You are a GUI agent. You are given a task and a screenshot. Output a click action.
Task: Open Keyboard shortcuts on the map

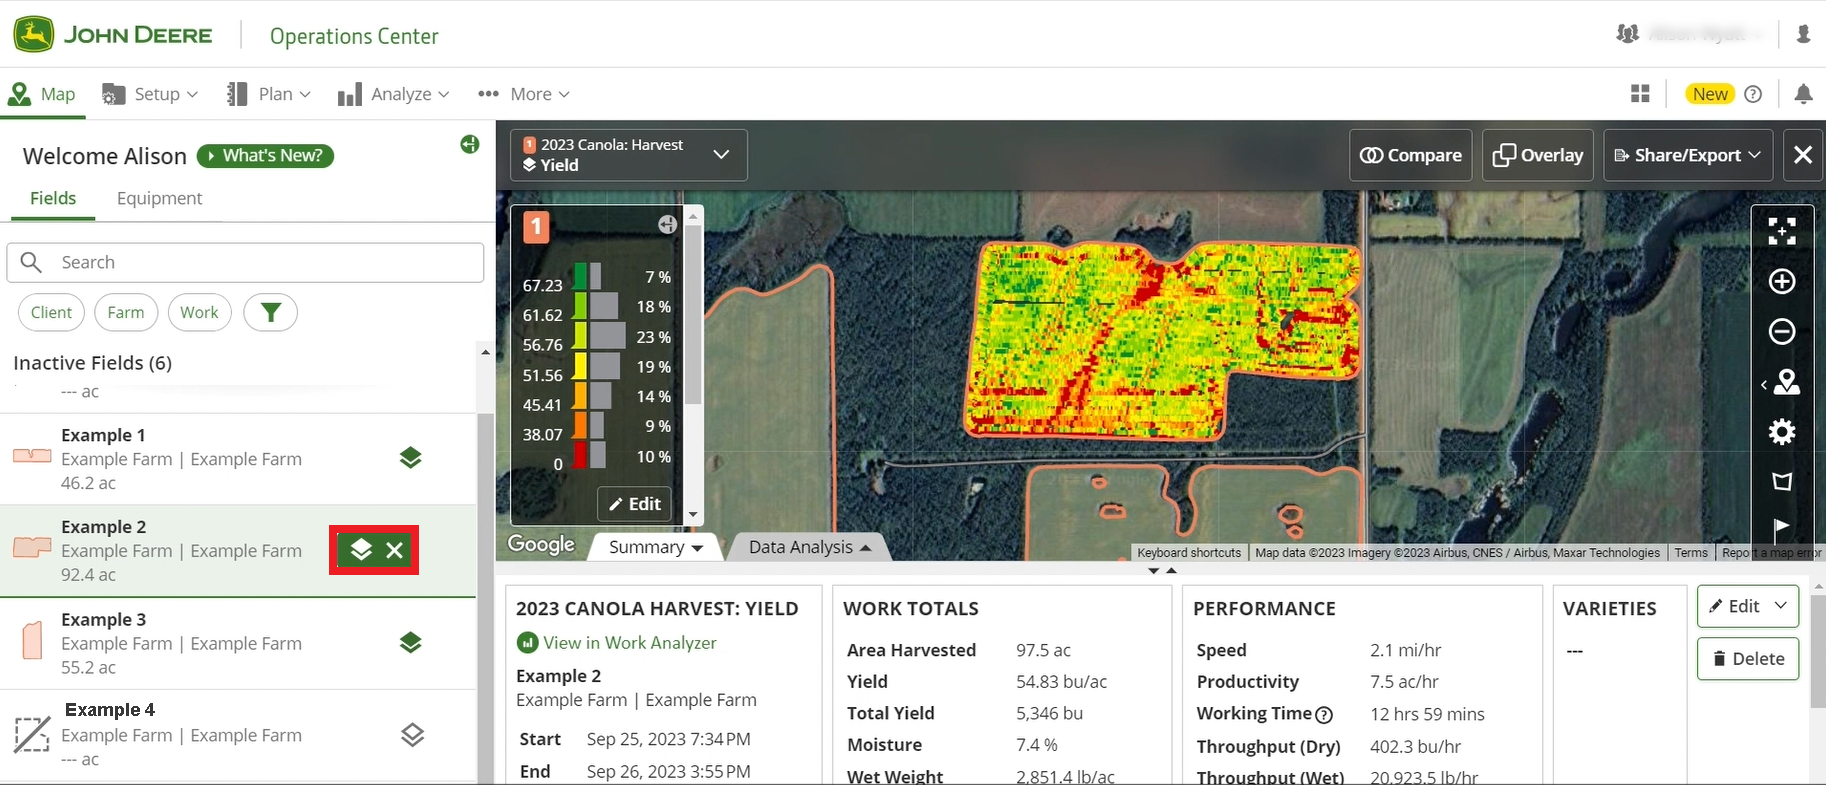[1189, 553]
